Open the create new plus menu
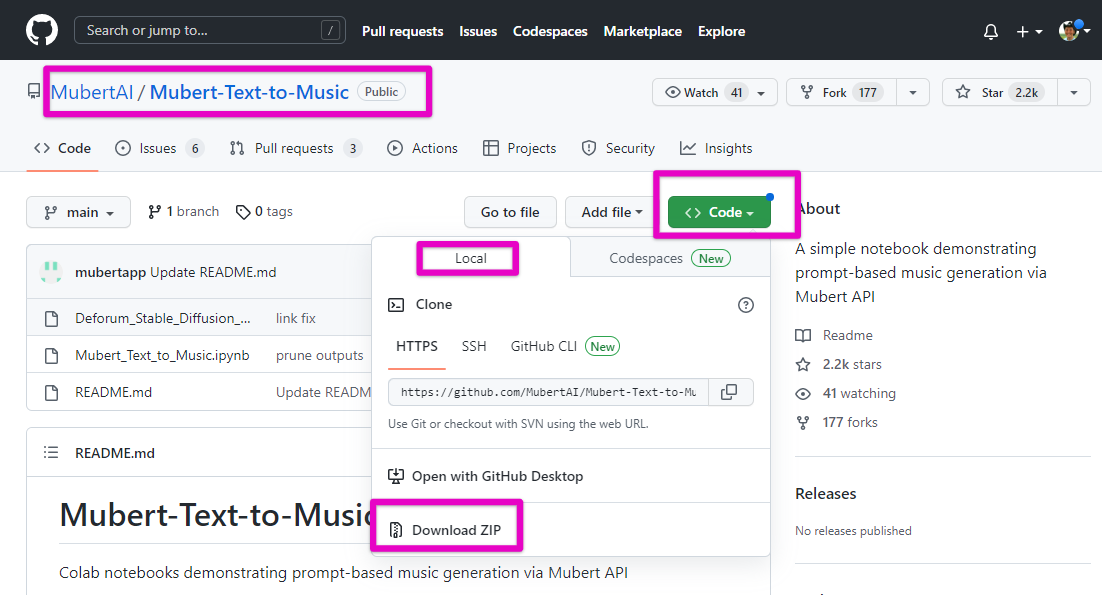The width and height of the screenshot is (1102, 595). [x=1029, y=32]
